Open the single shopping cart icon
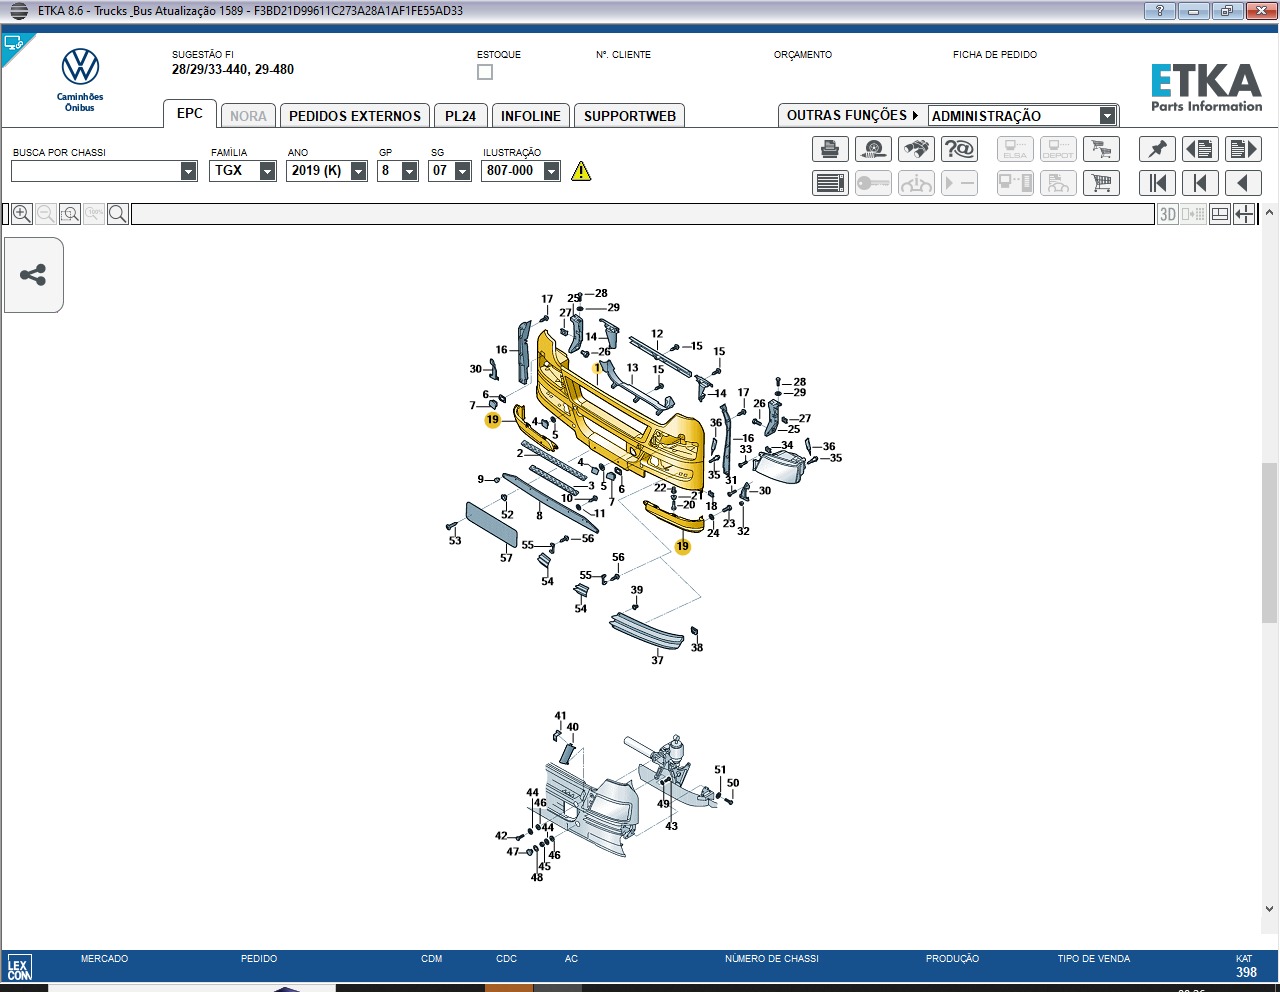This screenshot has height=992, width=1280. (x=1101, y=183)
